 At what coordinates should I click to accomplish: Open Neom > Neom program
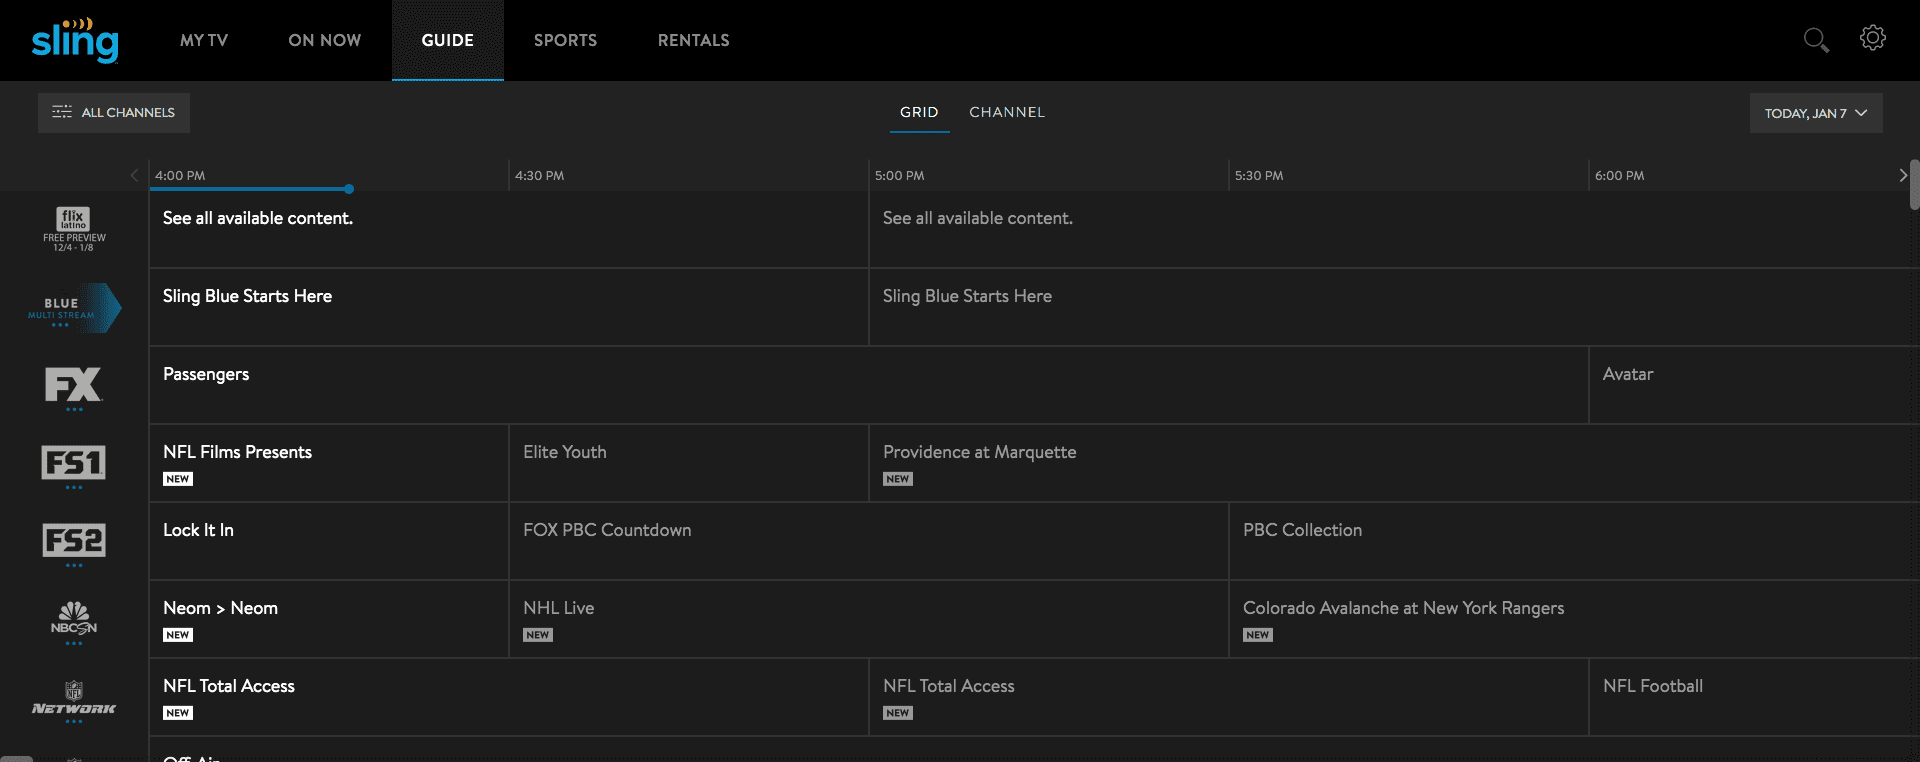[x=329, y=619]
